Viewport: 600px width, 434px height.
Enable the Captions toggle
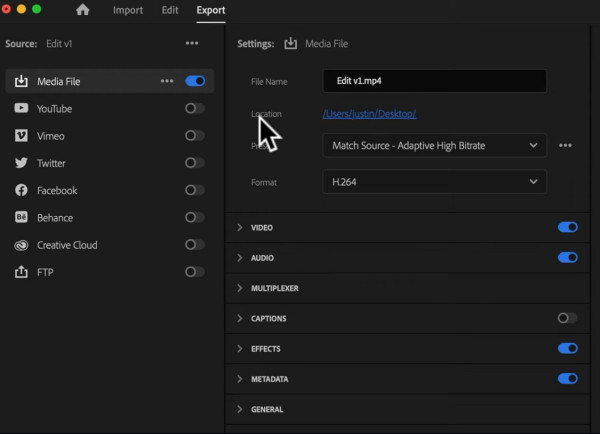tap(567, 318)
